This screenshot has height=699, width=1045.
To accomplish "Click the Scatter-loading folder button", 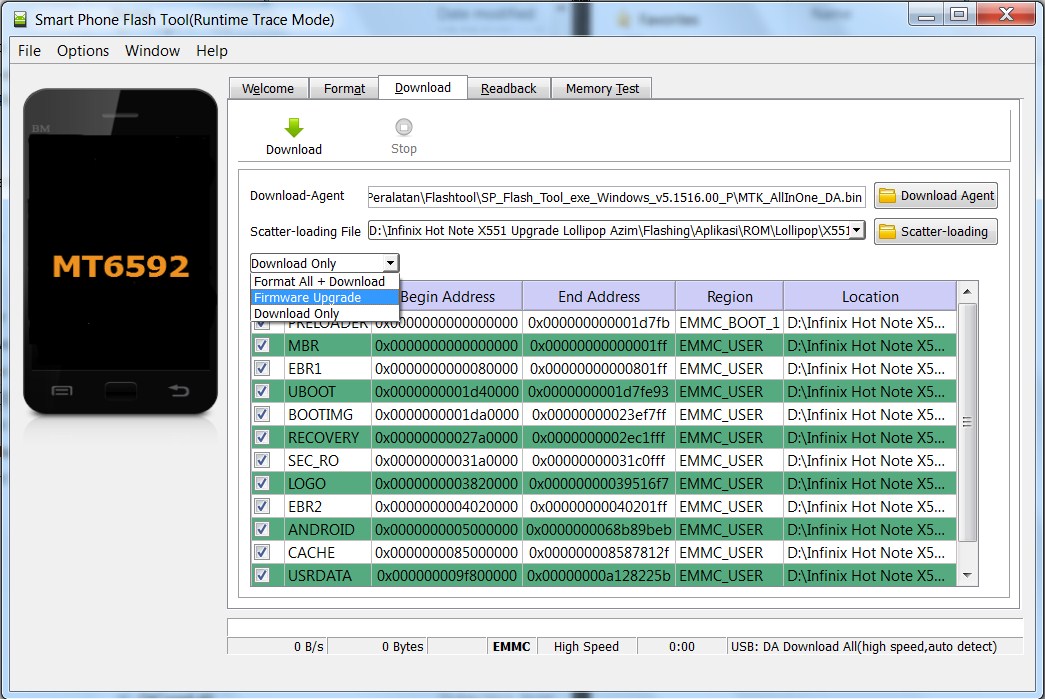I will pyautogui.click(x=936, y=232).
